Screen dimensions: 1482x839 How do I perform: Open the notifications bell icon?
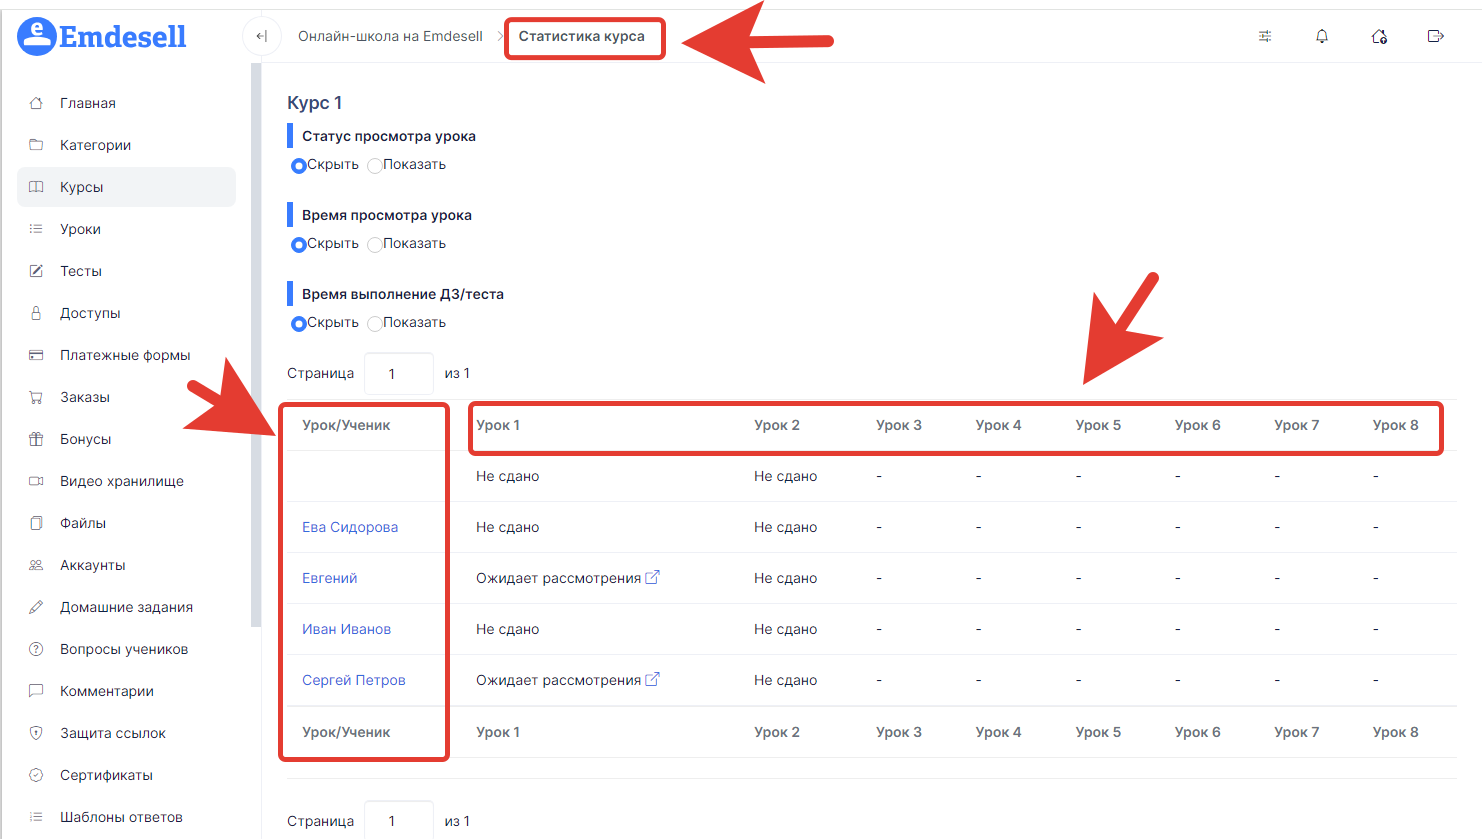(x=1322, y=36)
